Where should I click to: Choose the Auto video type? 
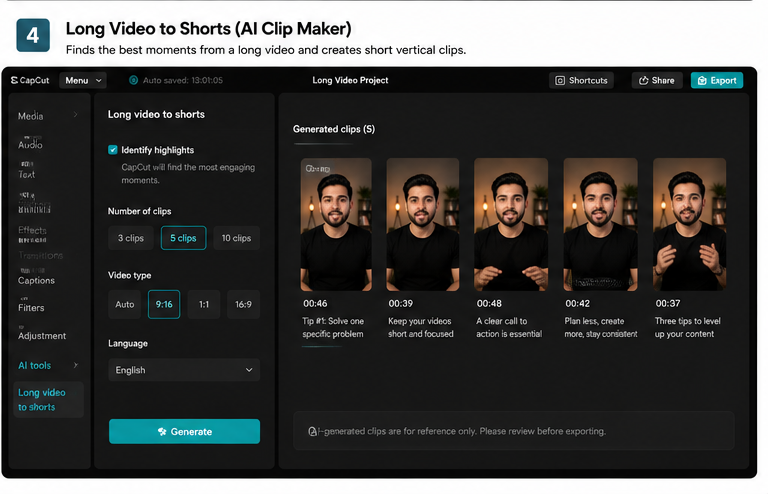tap(124, 304)
